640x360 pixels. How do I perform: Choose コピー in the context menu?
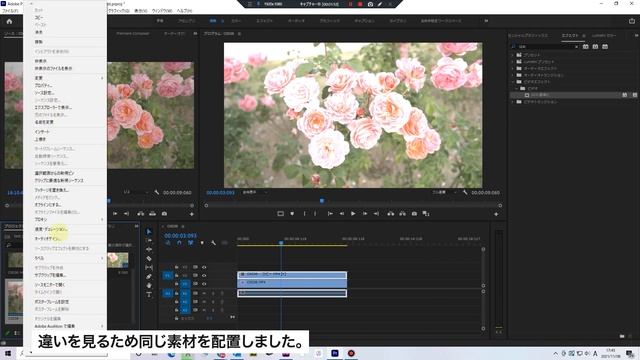tap(39, 18)
